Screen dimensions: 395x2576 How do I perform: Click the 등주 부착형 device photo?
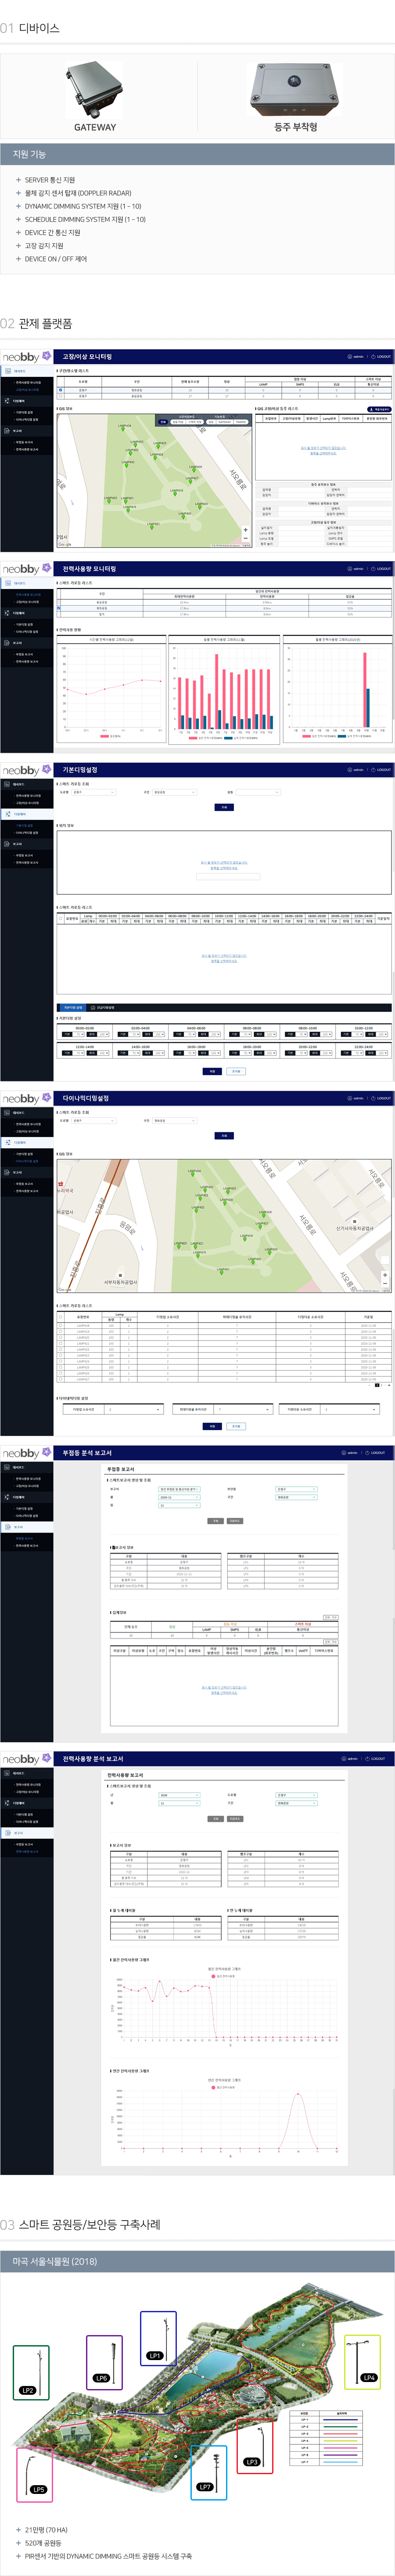(295, 91)
